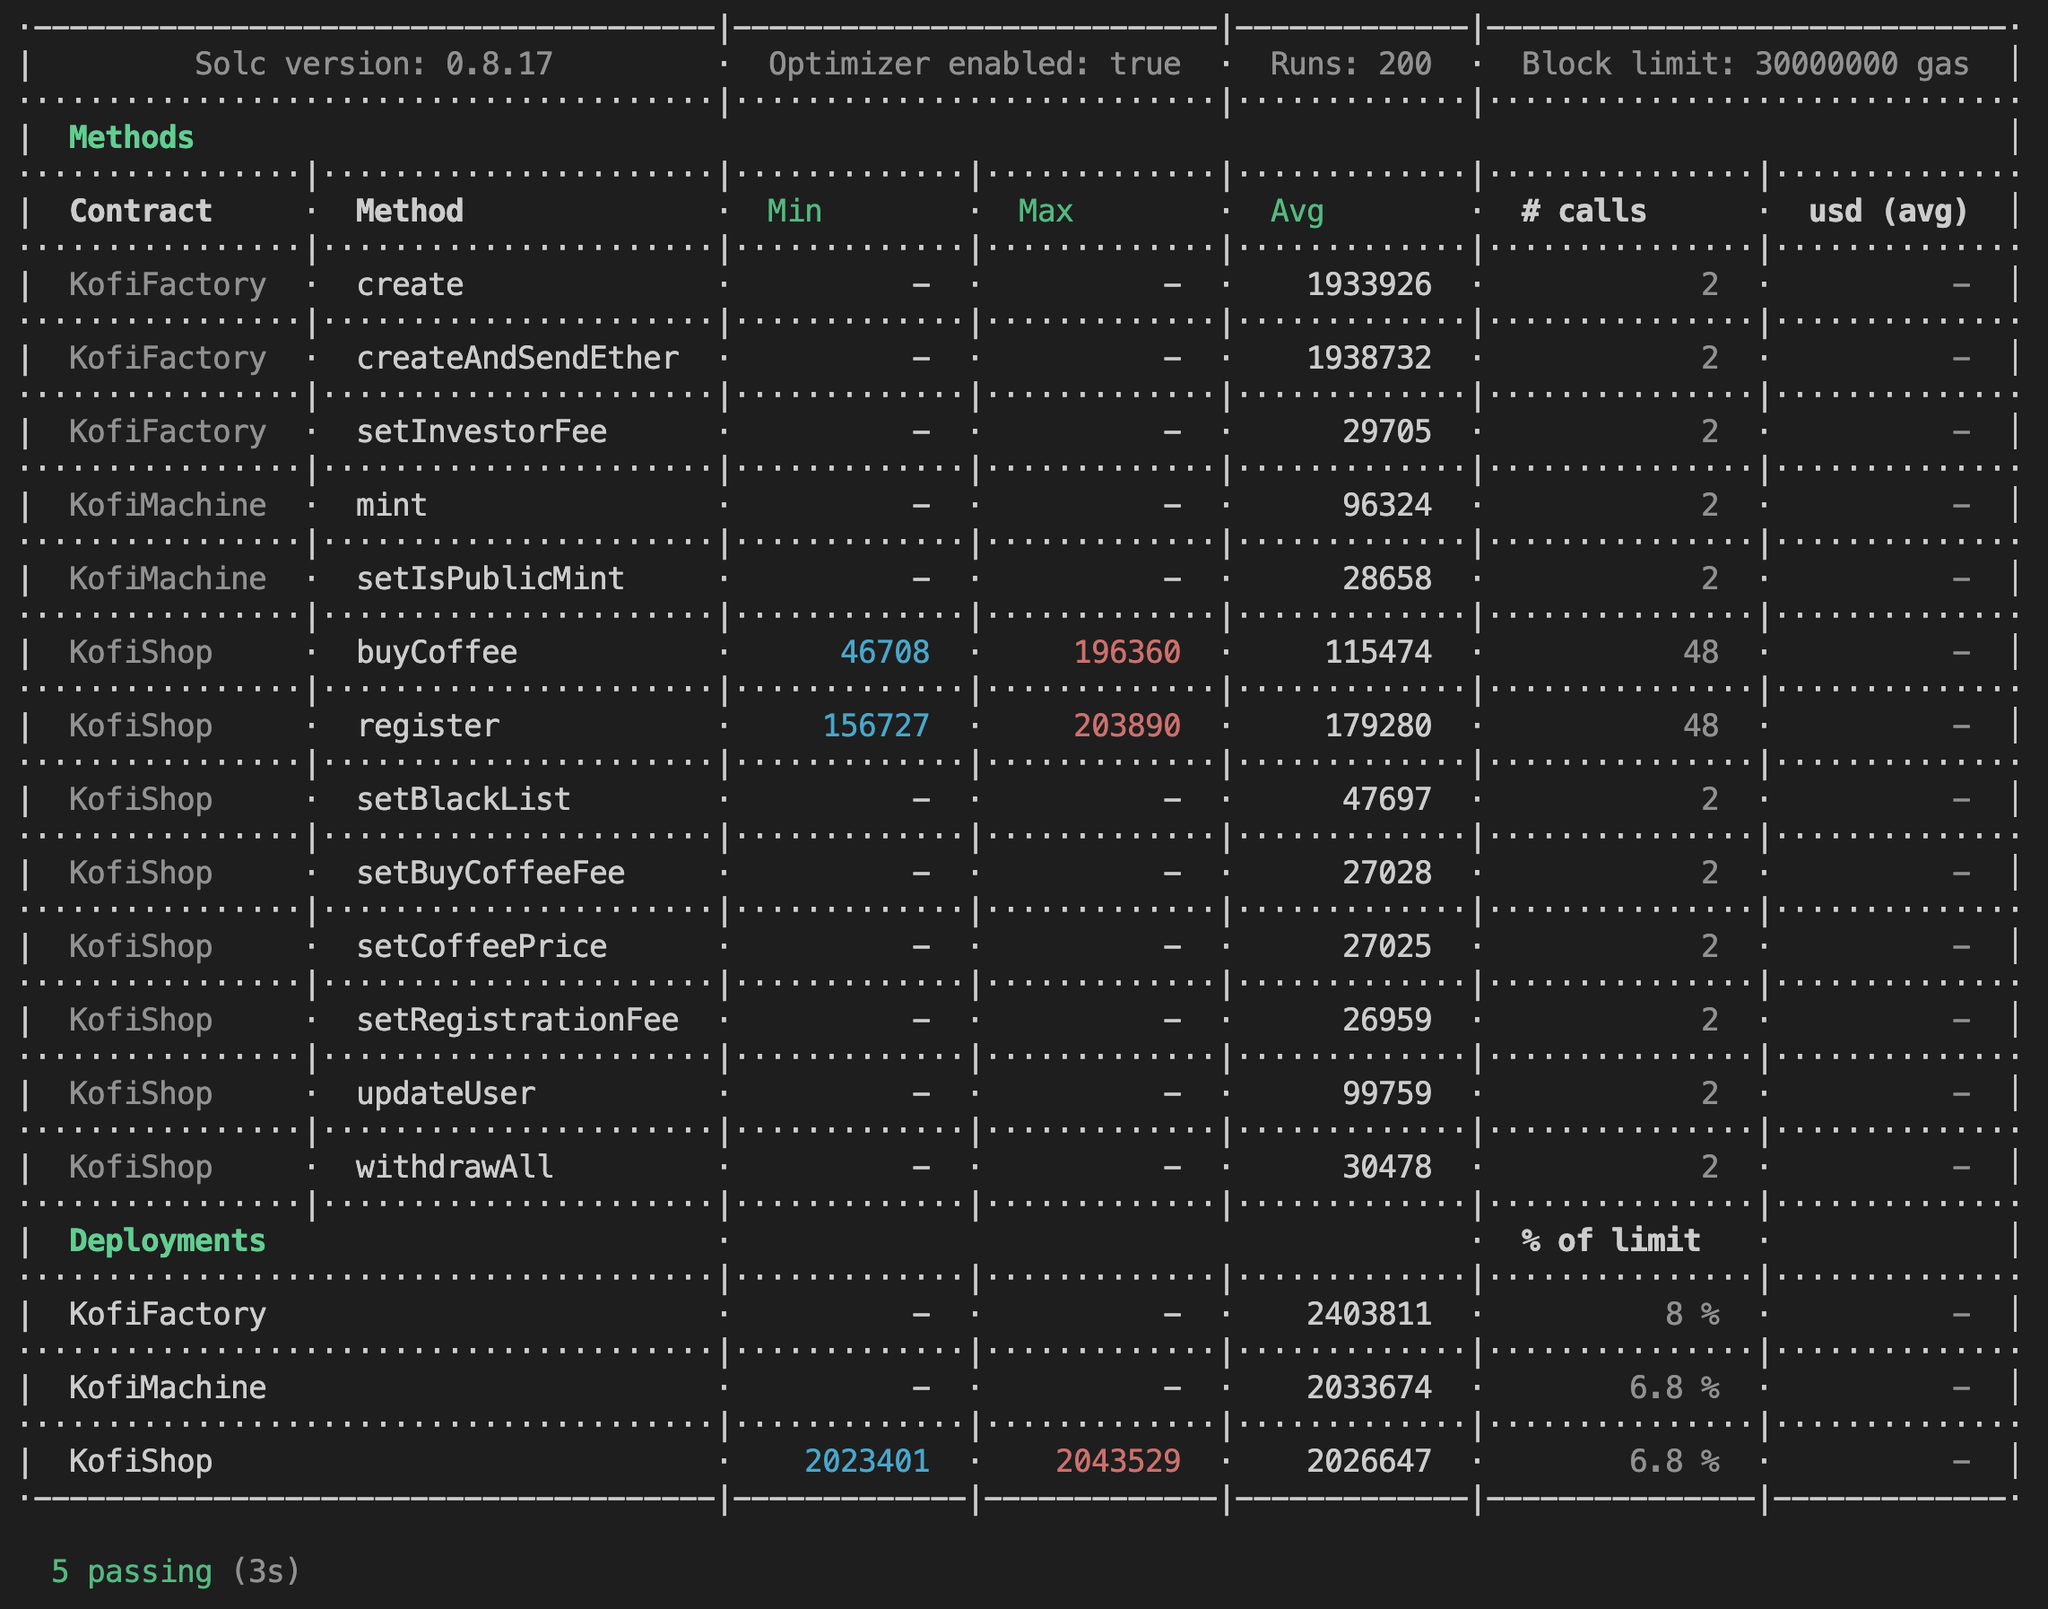
Task: Click the Block limit 30000000 gas text
Action: tap(1745, 64)
